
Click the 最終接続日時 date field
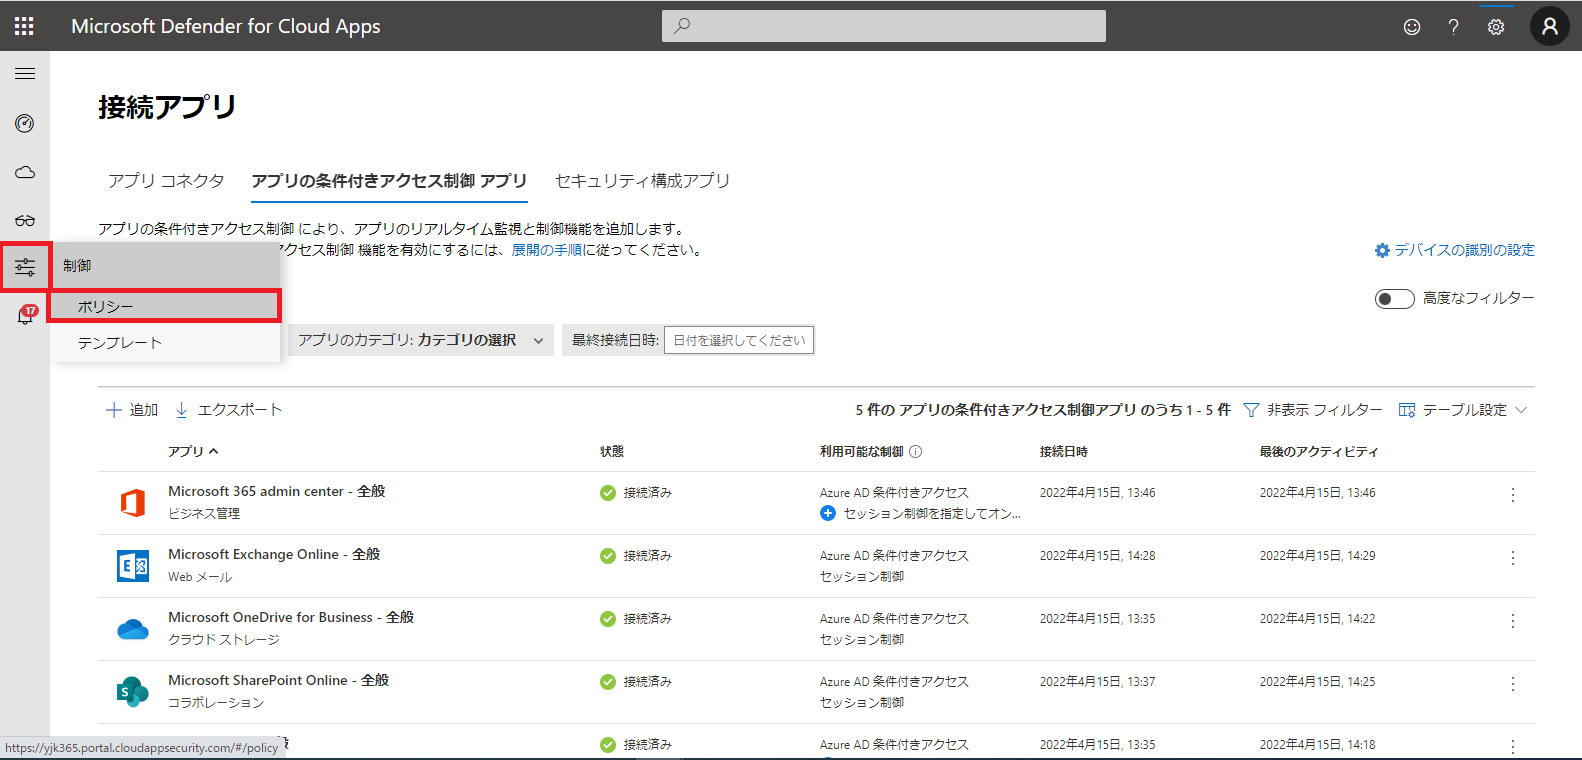739,340
